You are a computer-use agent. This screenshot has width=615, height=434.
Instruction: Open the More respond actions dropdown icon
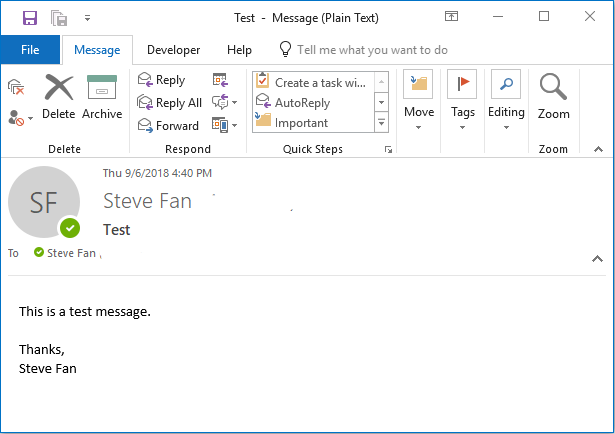pos(225,125)
